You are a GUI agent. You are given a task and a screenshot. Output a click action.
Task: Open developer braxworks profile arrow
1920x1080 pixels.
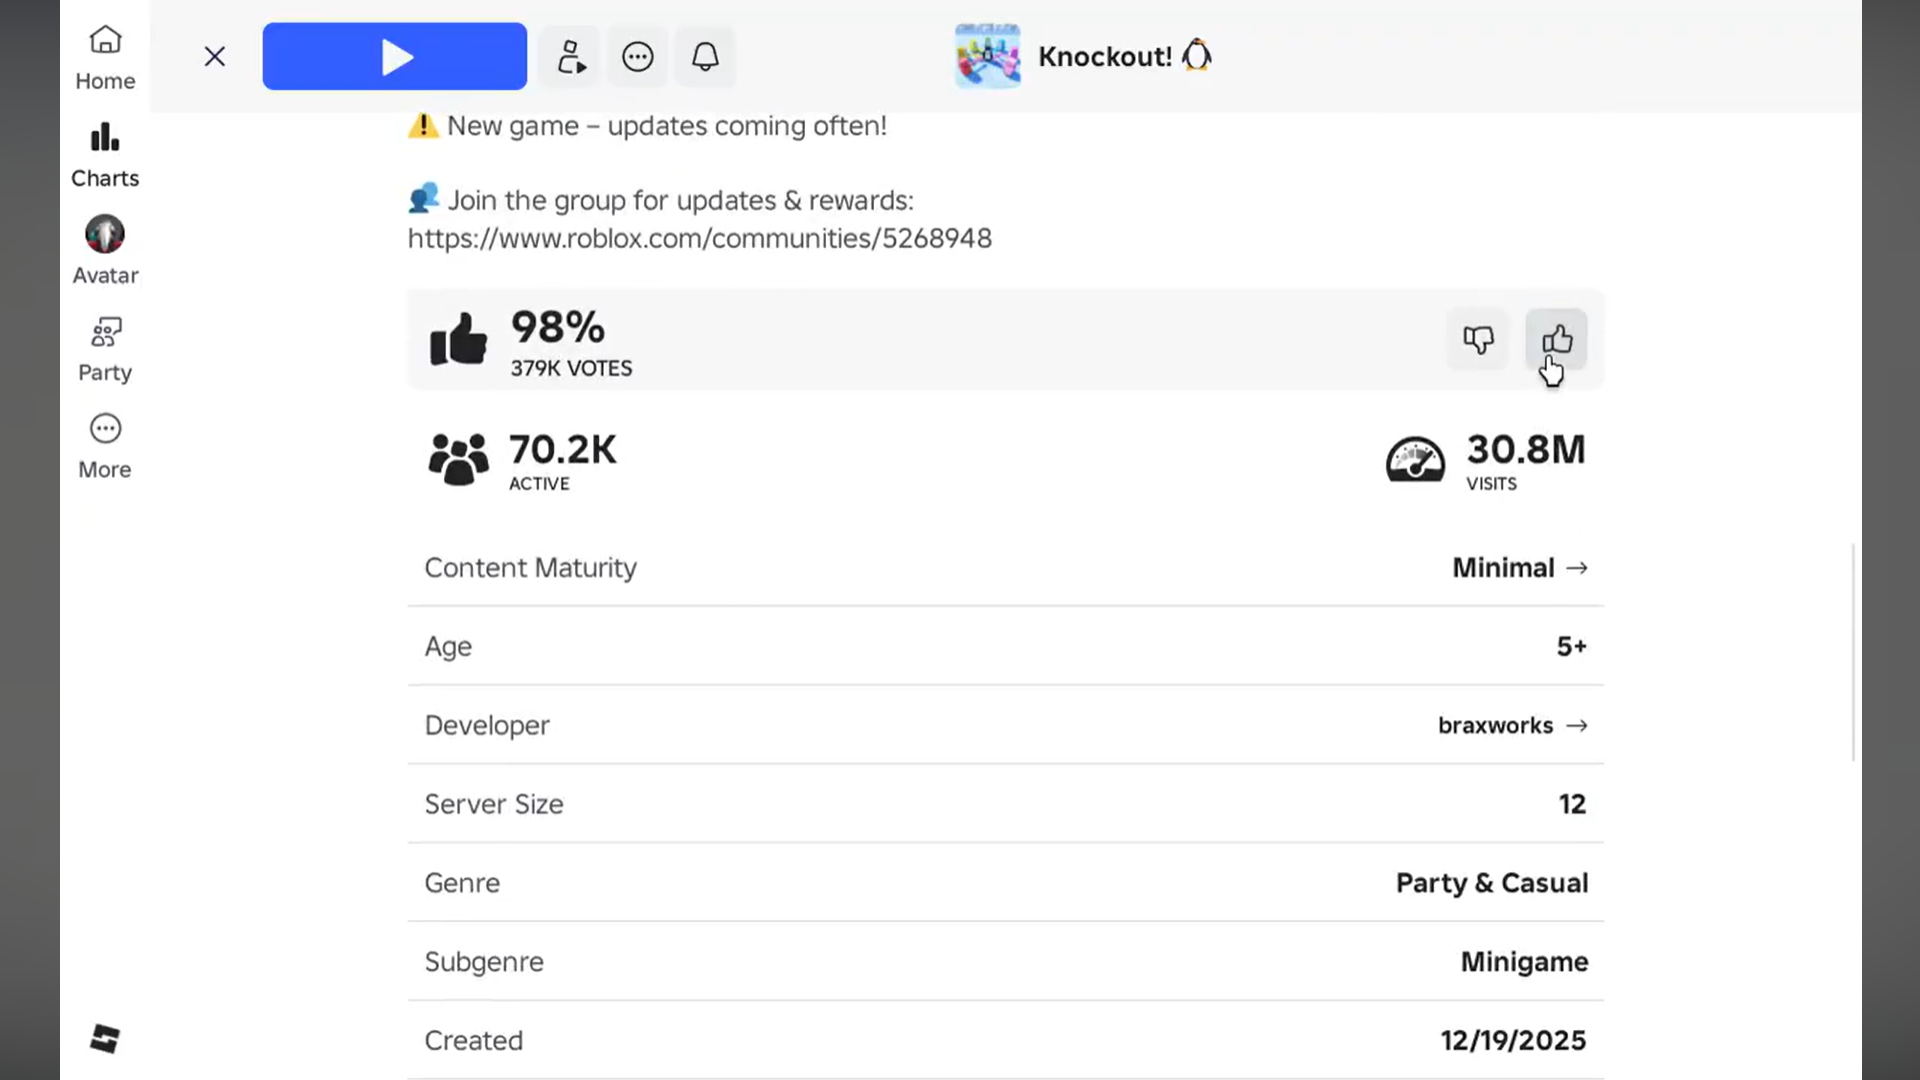1577,726
